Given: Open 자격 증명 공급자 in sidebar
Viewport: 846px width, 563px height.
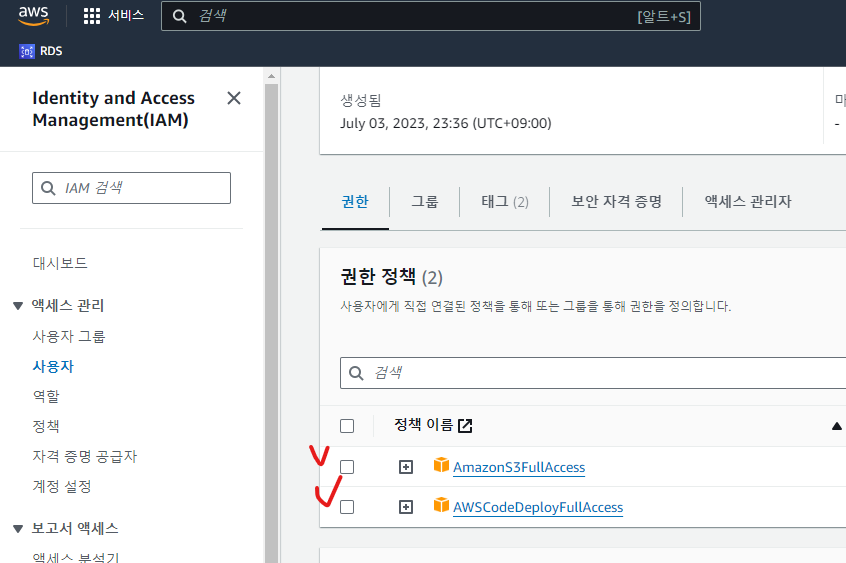Looking at the screenshot, I should [85, 457].
